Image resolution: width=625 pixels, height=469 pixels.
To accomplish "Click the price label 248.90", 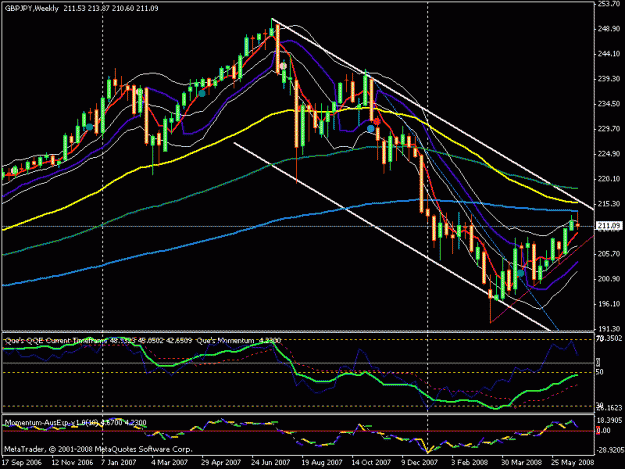I will pyautogui.click(x=609, y=29).
